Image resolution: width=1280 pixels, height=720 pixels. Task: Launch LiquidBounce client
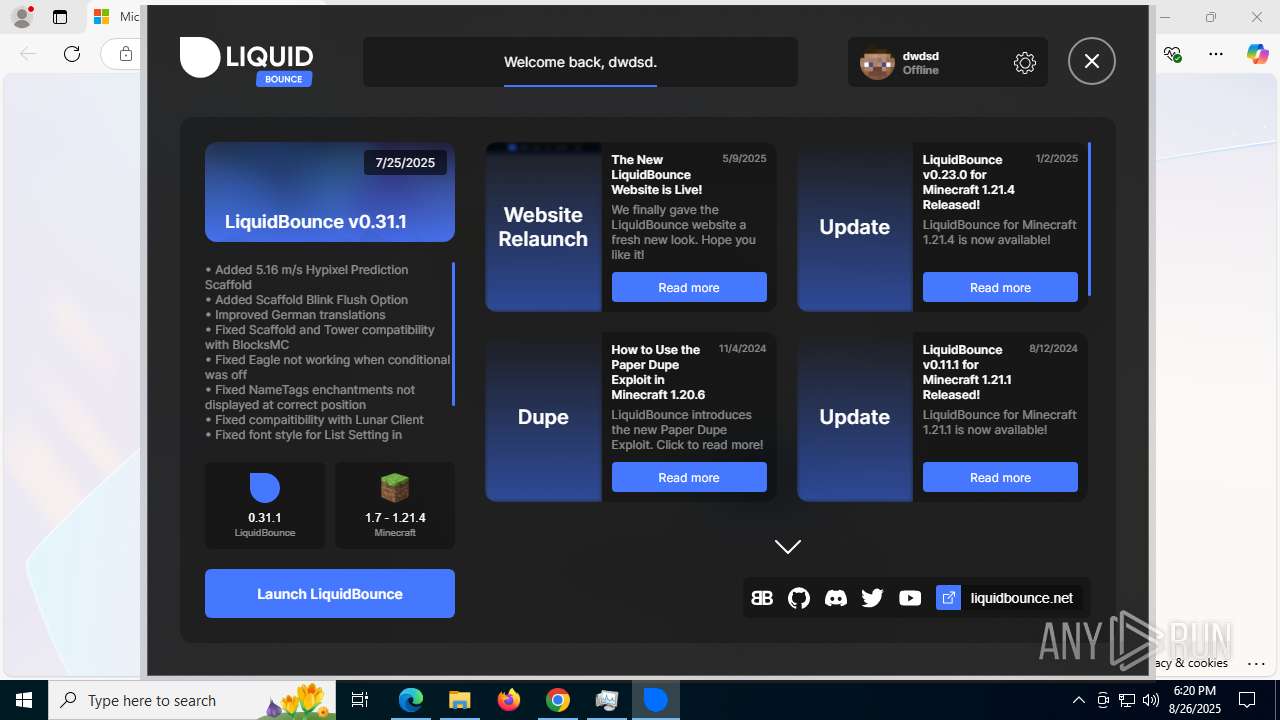click(x=330, y=594)
